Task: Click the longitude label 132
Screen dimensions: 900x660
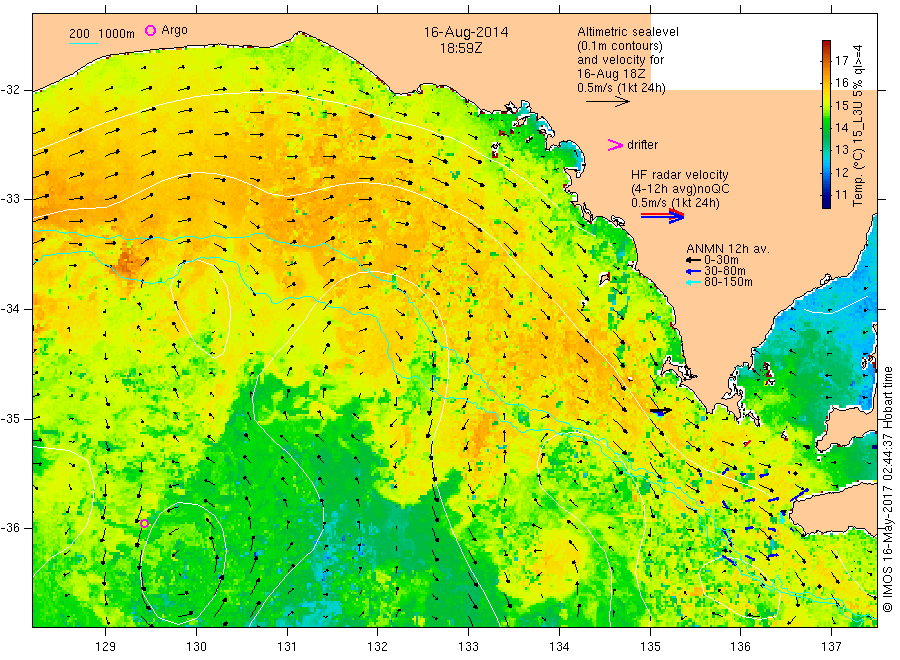Action: point(378,647)
